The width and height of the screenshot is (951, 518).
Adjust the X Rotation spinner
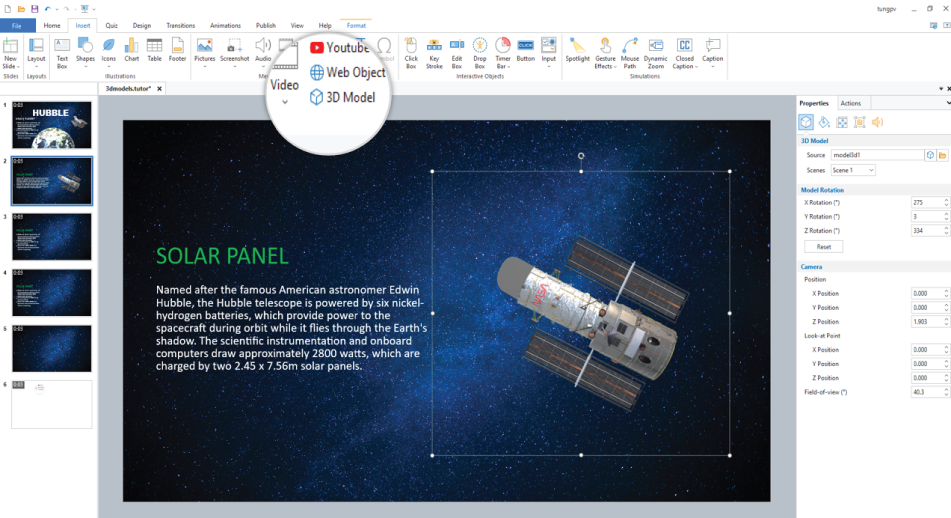point(946,203)
